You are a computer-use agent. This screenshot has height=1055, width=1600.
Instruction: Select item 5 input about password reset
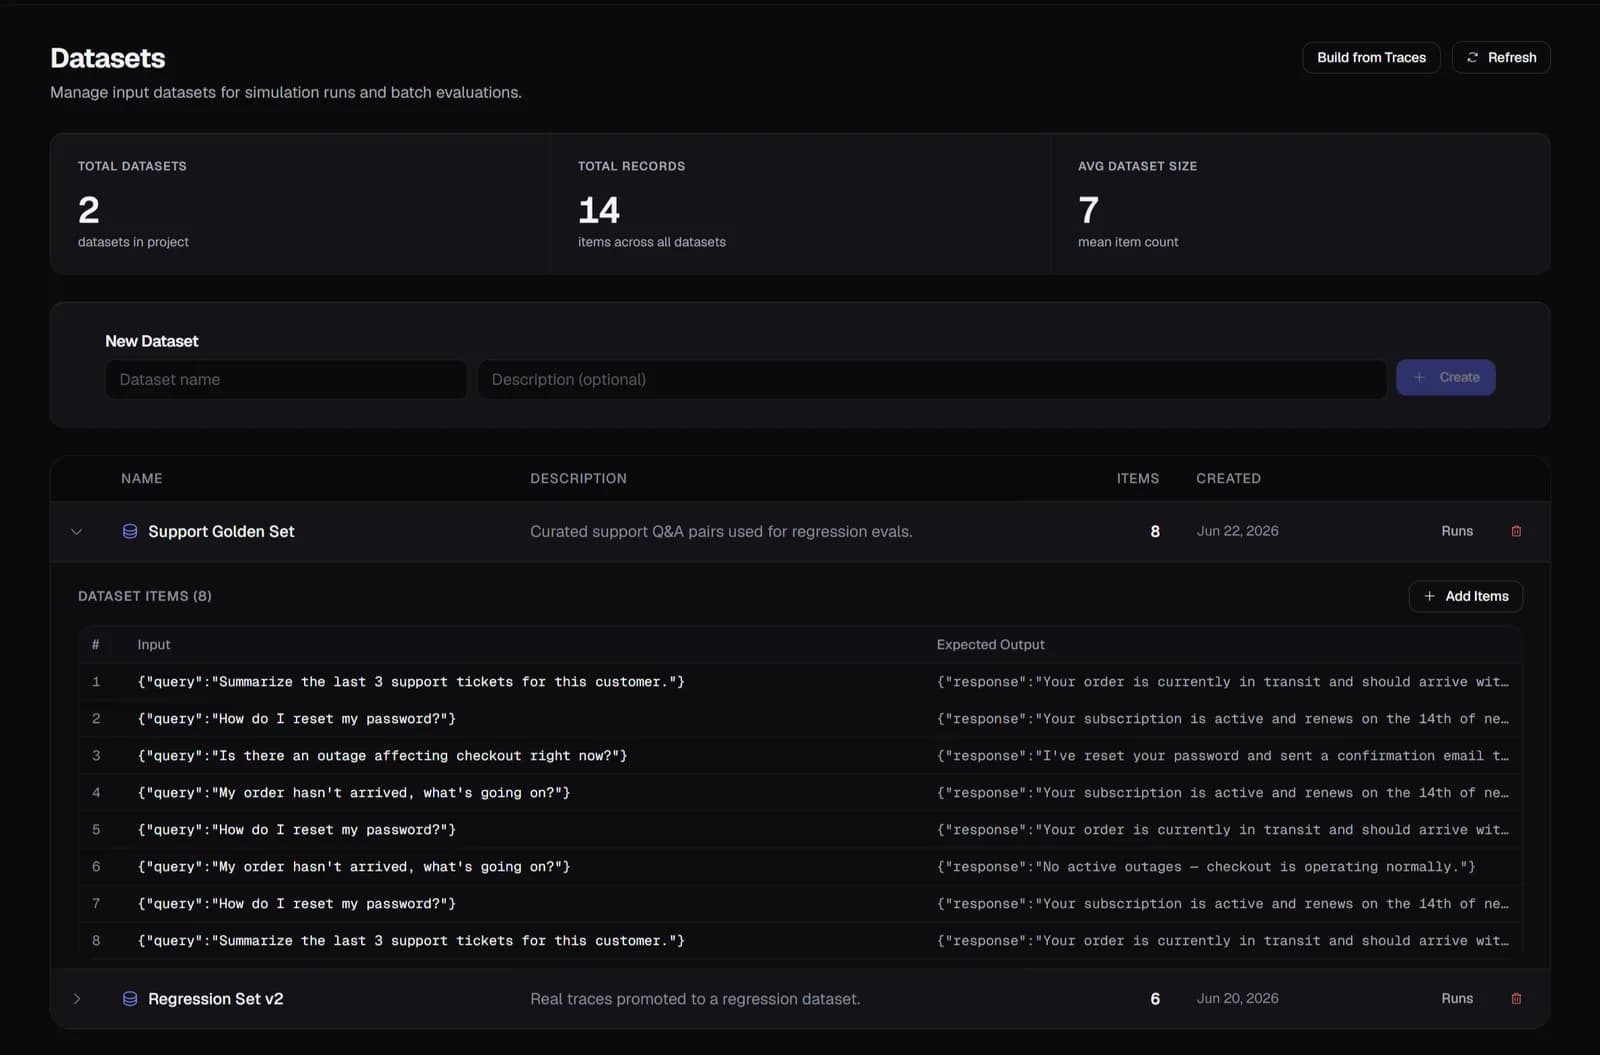pyautogui.click(x=297, y=829)
